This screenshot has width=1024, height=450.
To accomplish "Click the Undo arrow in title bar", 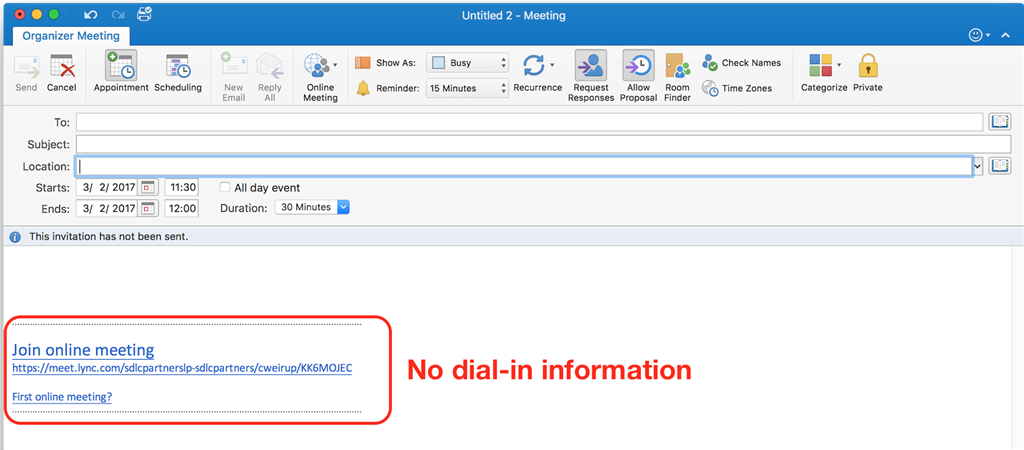I will click(91, 14).
